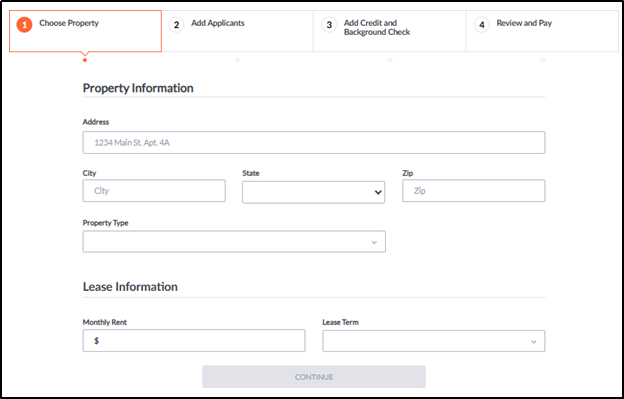Click the Lease Term label
Screen dimensions: 624x399
point(341,322)
